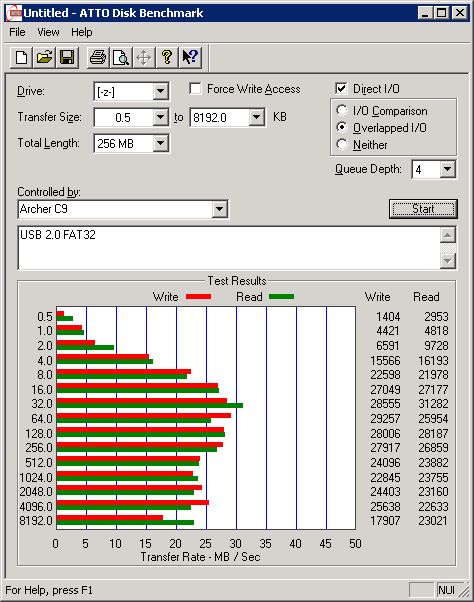Start the benchmark with the Start button
The height and width of the screenshot is (602, 474).
click(x=423, y=209)
